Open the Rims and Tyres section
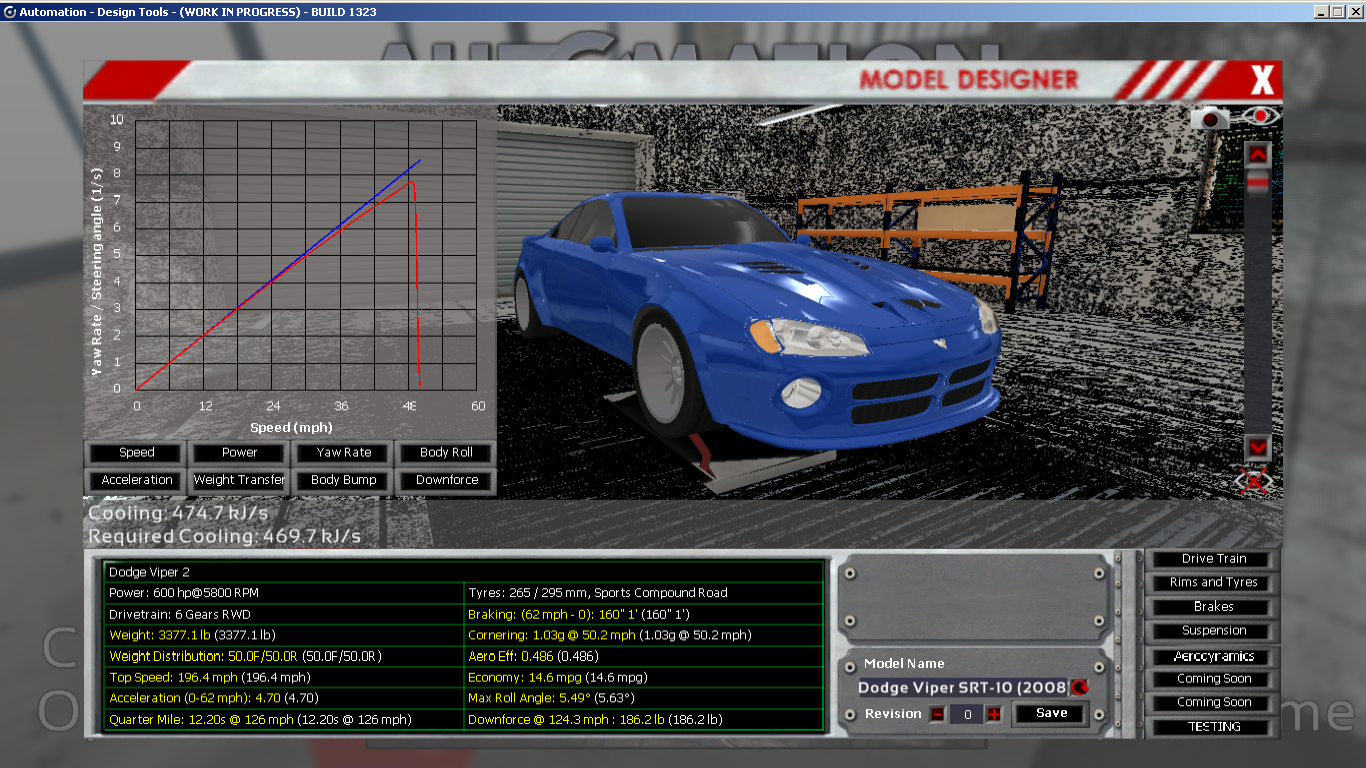Viewport: 1366px width, 768px height. [x=1213, y=583]
